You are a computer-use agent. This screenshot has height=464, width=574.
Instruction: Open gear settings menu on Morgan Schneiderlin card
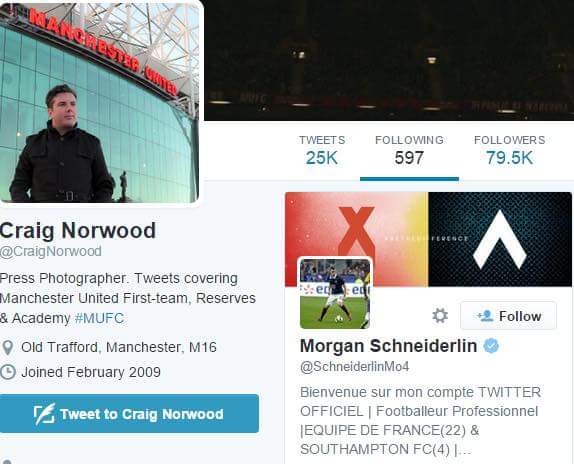[x=440, y=315]
